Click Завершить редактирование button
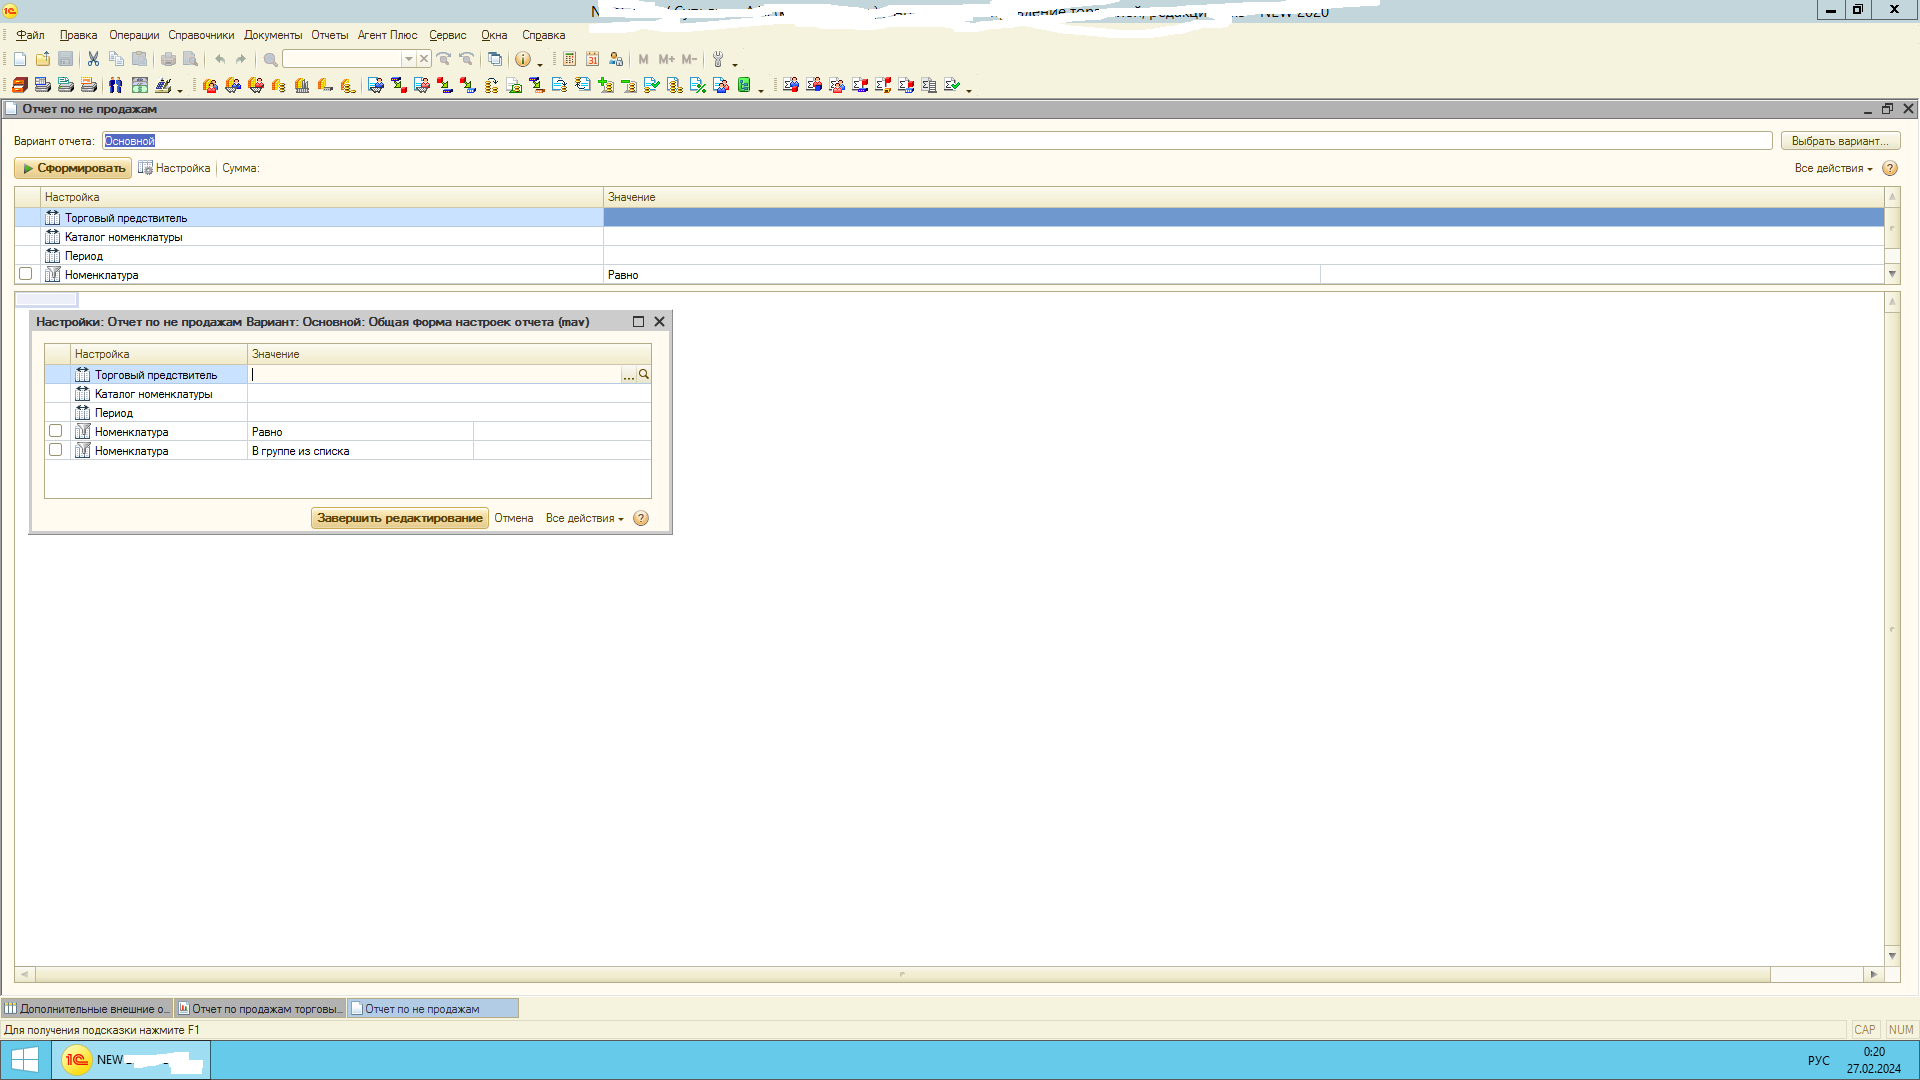 point(399,518)
